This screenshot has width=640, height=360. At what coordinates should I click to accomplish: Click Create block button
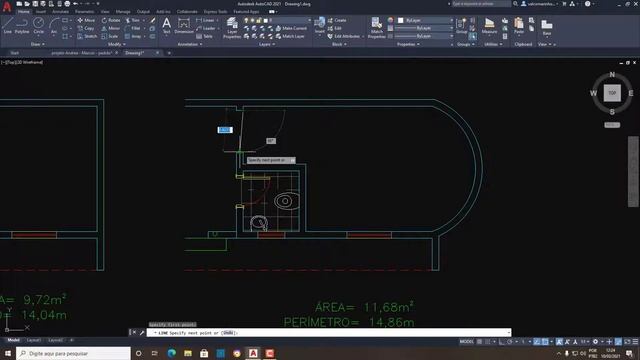[x=337, y=20]
